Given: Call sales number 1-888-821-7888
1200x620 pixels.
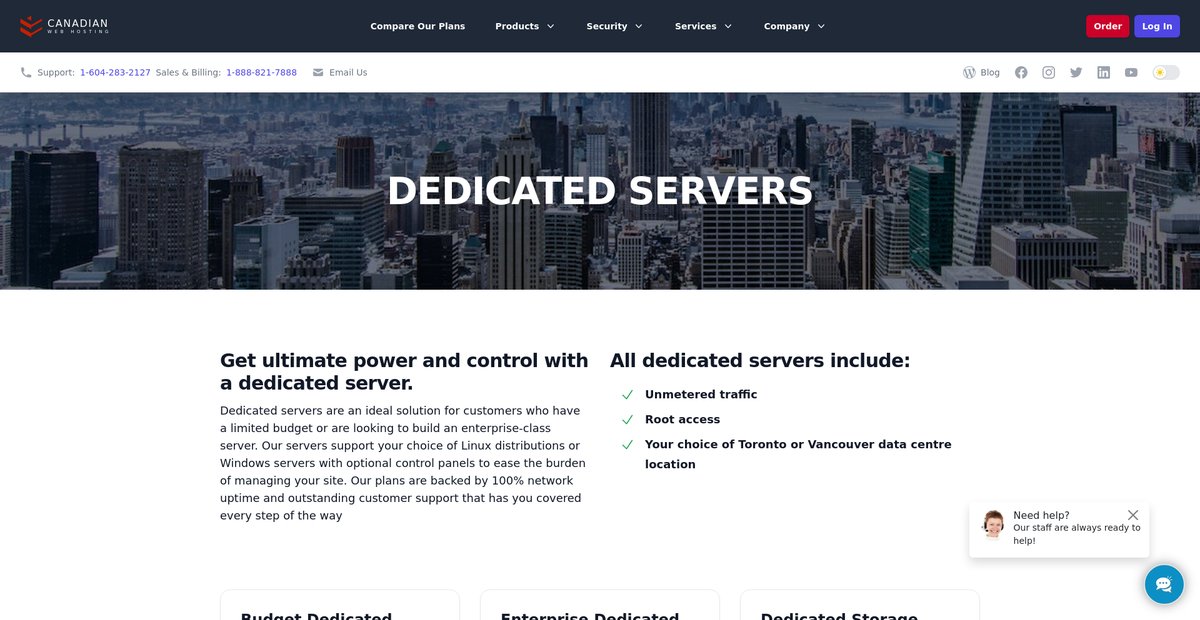Looking at the screenshot, I should pos(261,72).
